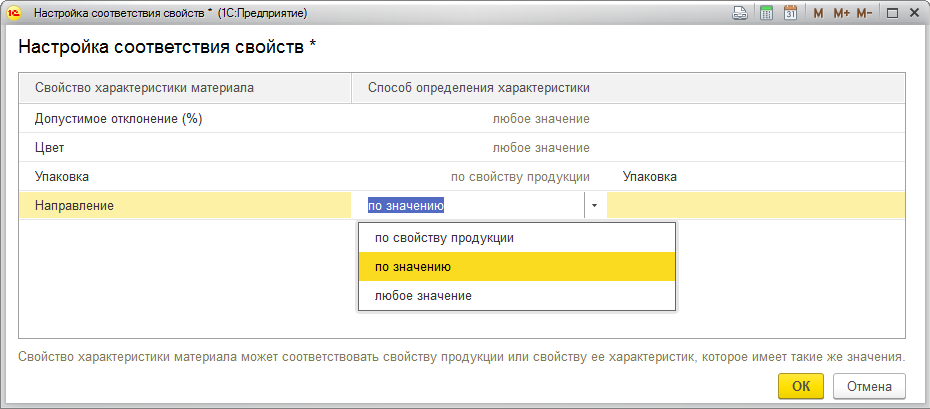Confirm with the OK button

point(801,386)
